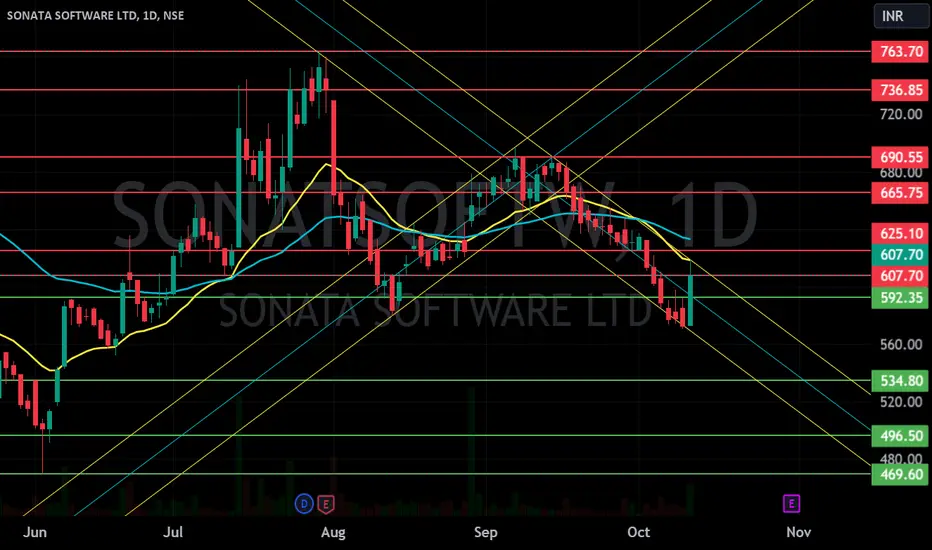Image resolution: width=932 pixels, height=550 pixels.
Task: Click the purple E earnings marker near November
Action: pyautogui.click(x=791, y=504)
